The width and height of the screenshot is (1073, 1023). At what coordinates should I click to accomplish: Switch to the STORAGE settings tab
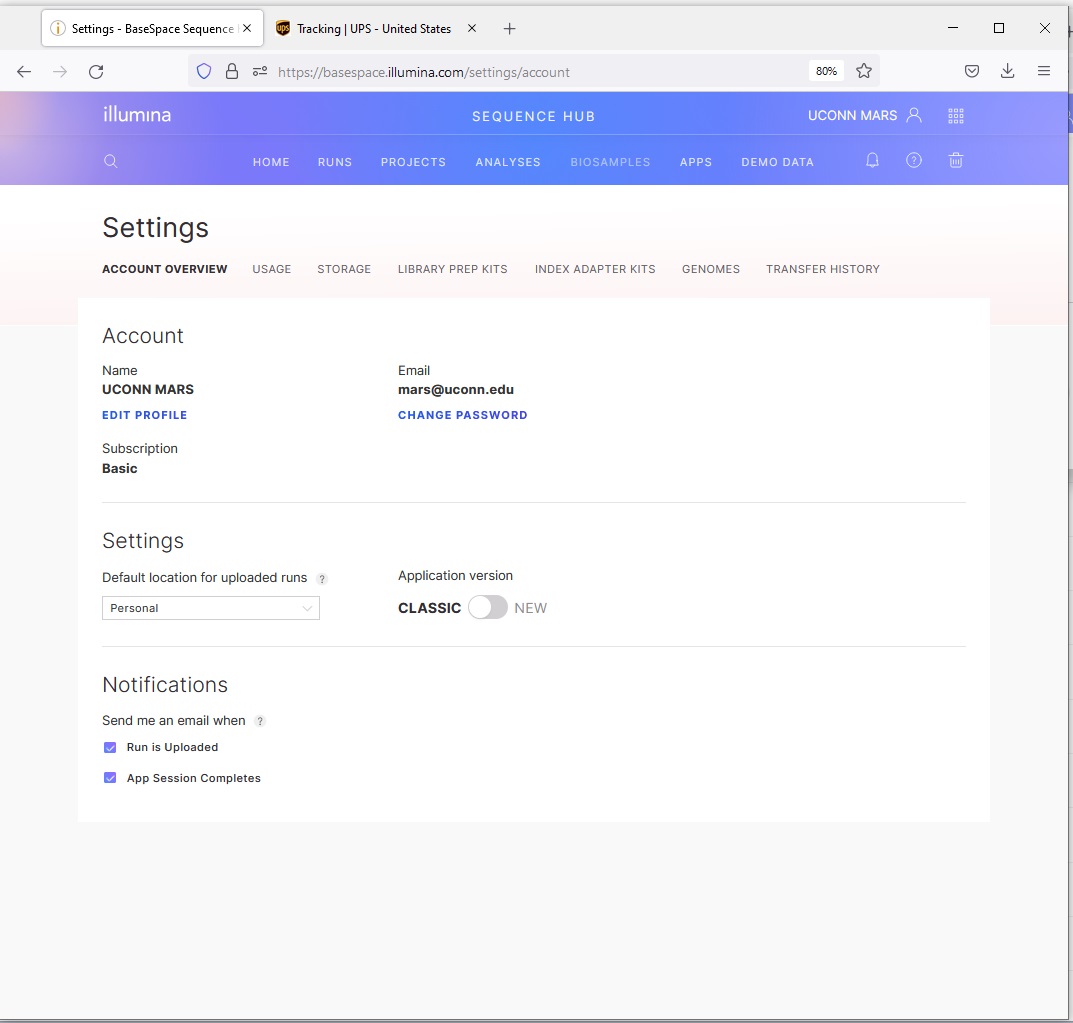tap(344, 269)
